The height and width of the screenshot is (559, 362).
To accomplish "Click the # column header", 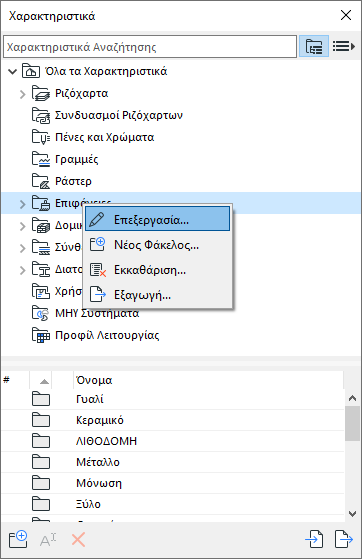I will click(x=15, y=380).
